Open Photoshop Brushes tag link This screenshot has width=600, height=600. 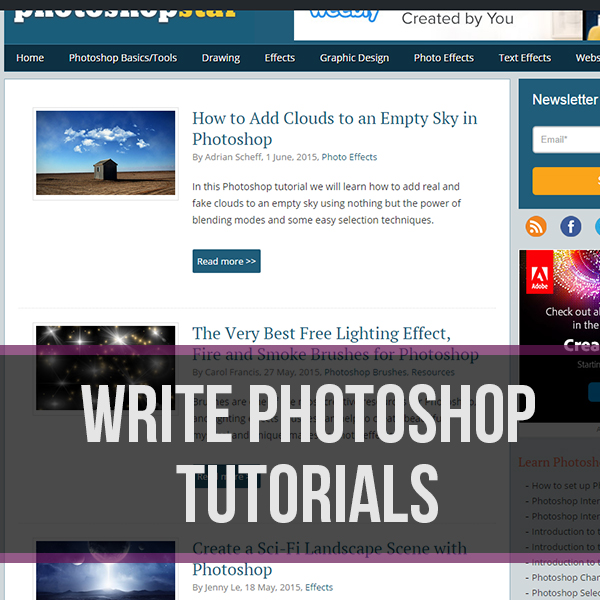(x=365, y=372)
